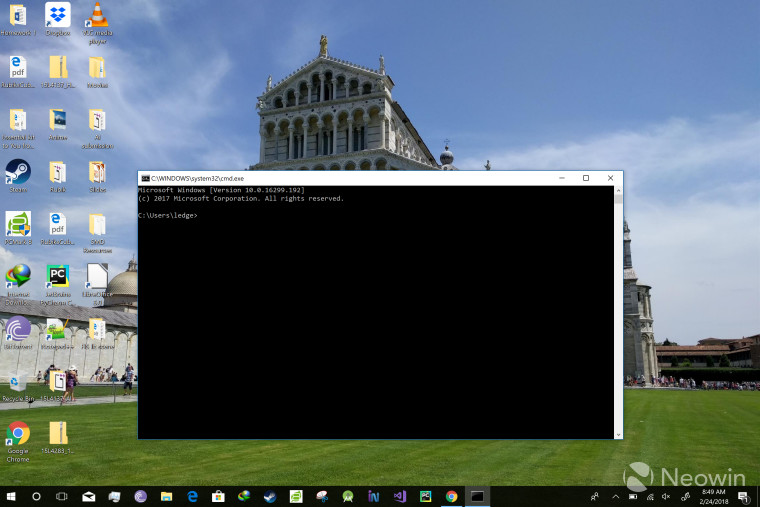Select the Command Prompt taskbar button
The height and width of the screenshot is (507, 760).
[477, 496]
